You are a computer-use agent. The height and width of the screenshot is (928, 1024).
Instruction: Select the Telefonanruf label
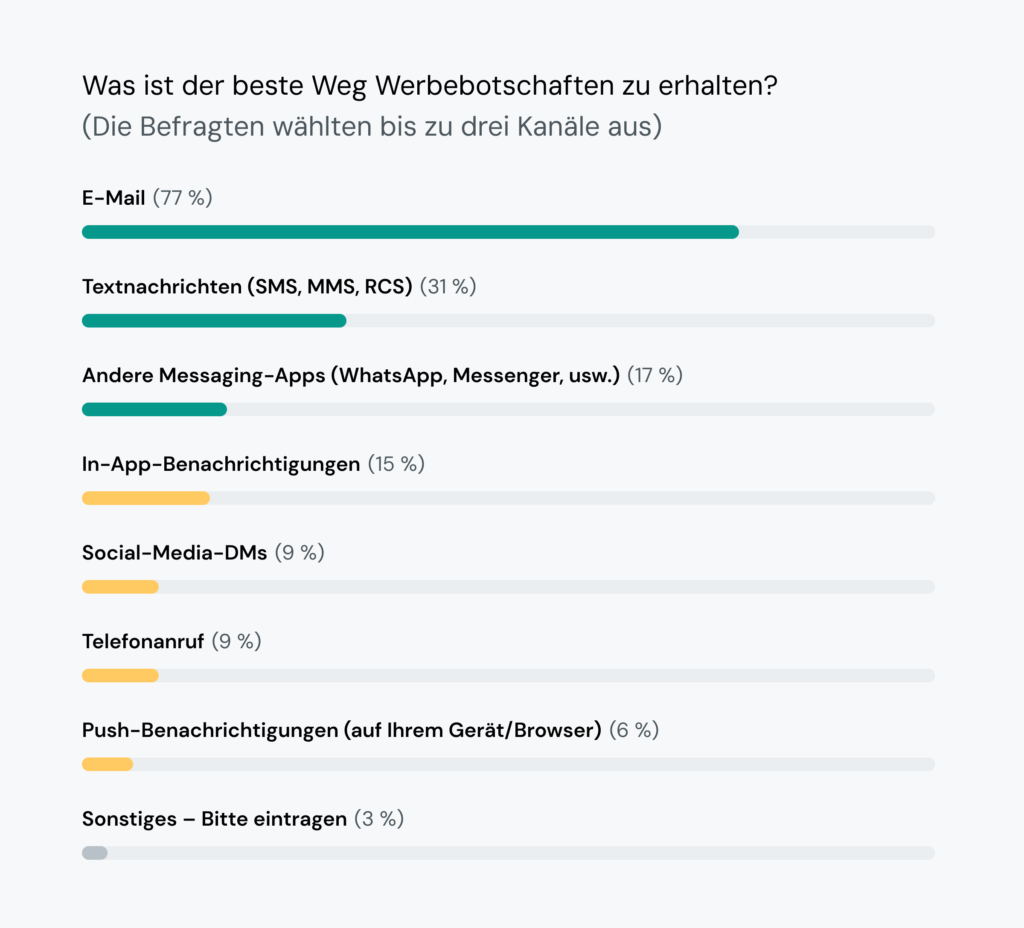[x=143, y=641]
